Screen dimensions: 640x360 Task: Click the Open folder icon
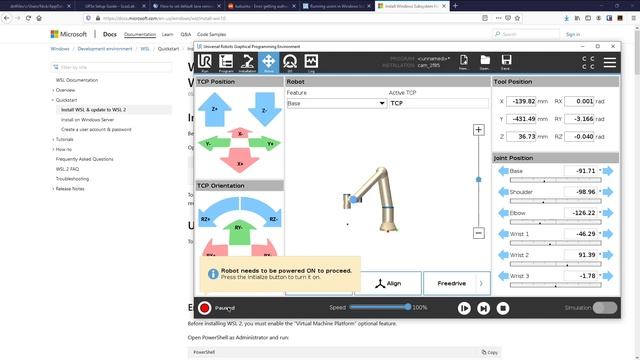pos(485,62)
